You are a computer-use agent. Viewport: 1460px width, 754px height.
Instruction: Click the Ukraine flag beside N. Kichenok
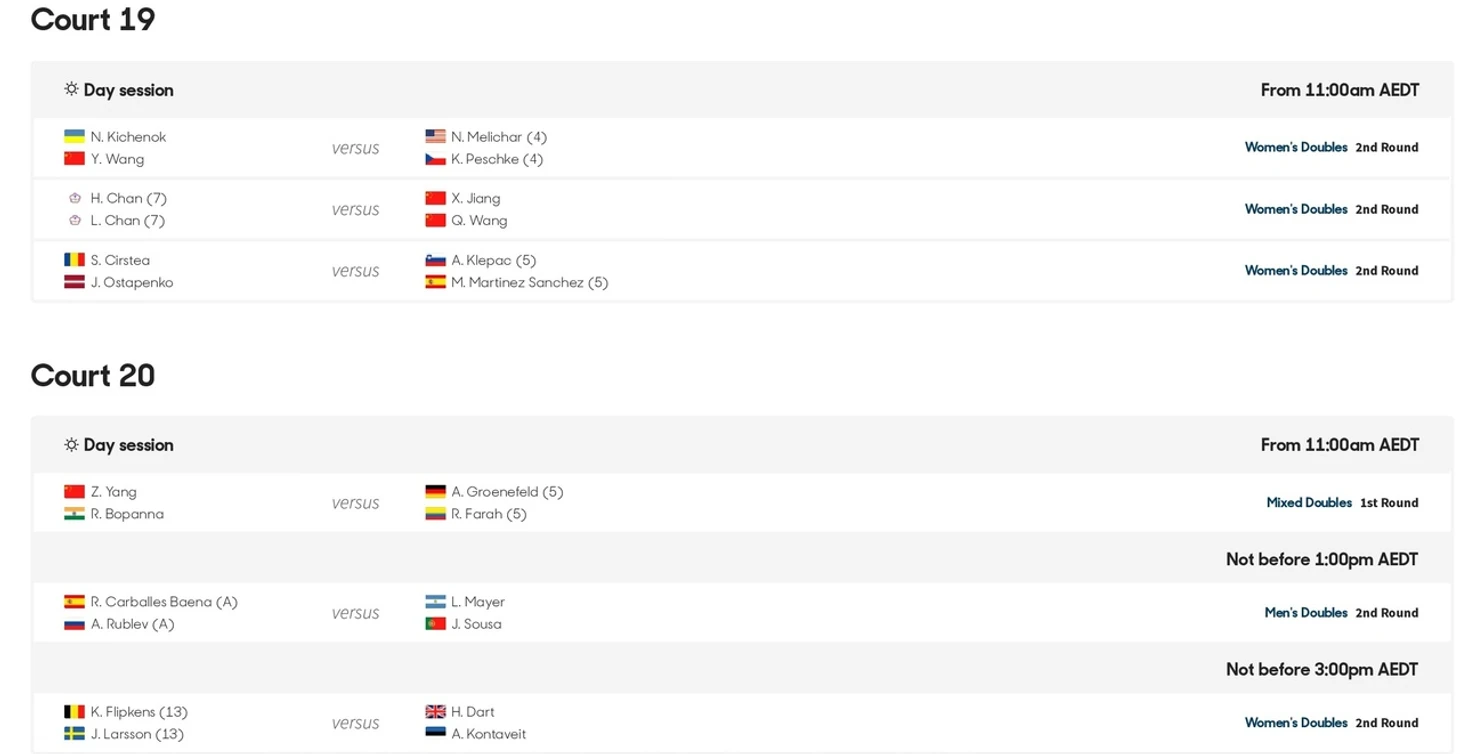point(74,137)
